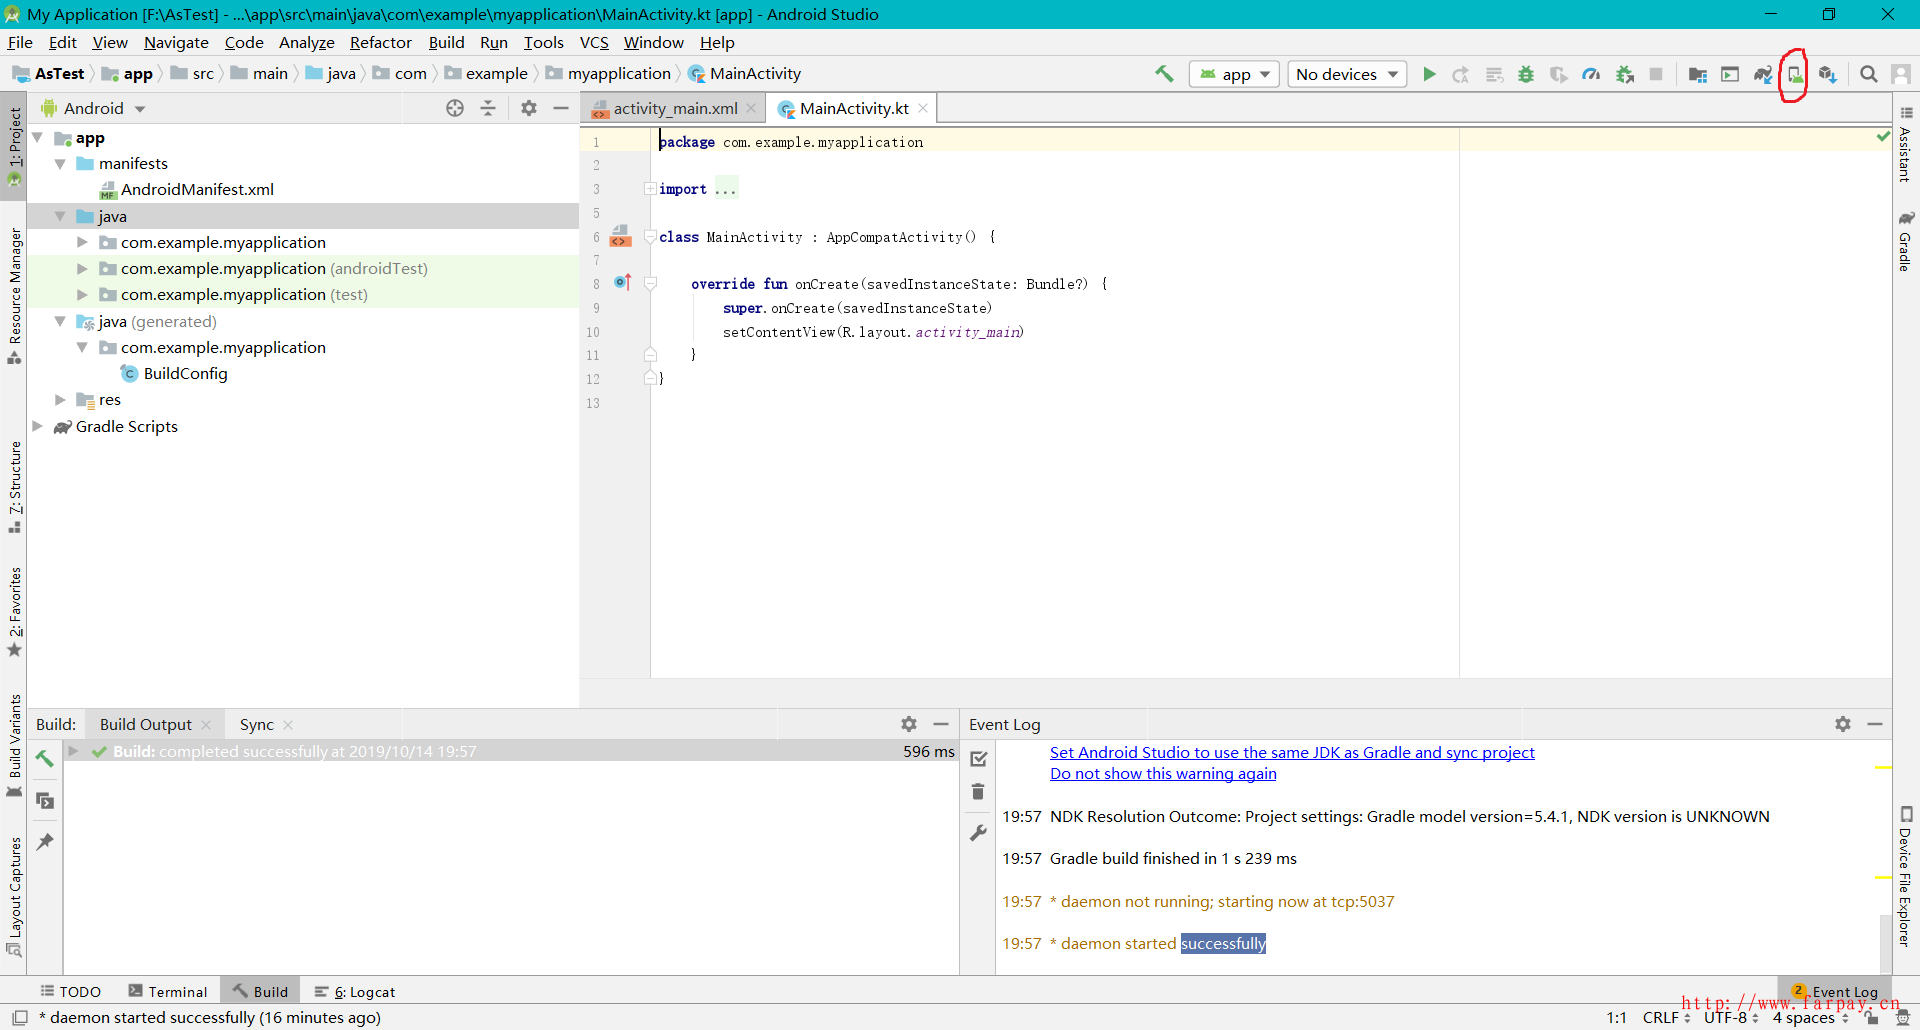The width and height of the screenshot is (1920, 1030).
Task: Click the green Run app button
Action: coord(1429,74)
